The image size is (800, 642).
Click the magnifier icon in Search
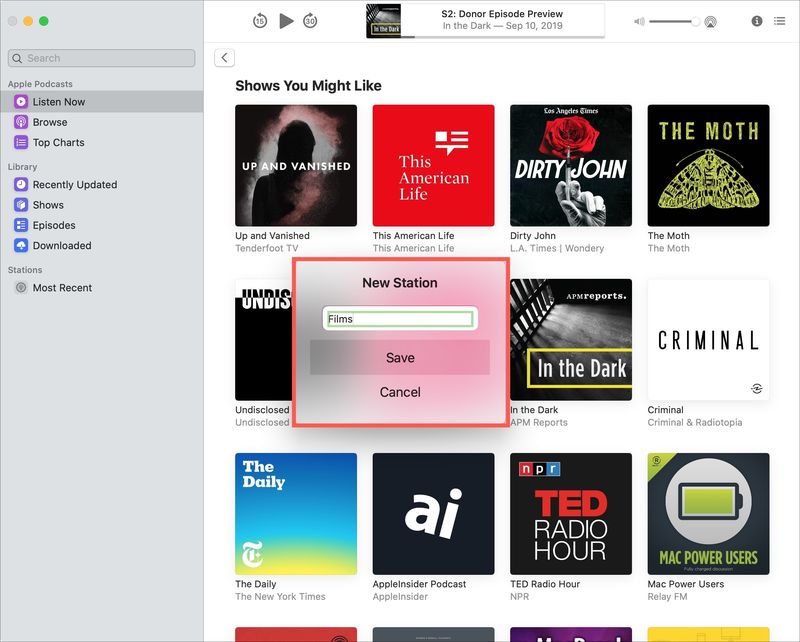click(x=17, y=58)
